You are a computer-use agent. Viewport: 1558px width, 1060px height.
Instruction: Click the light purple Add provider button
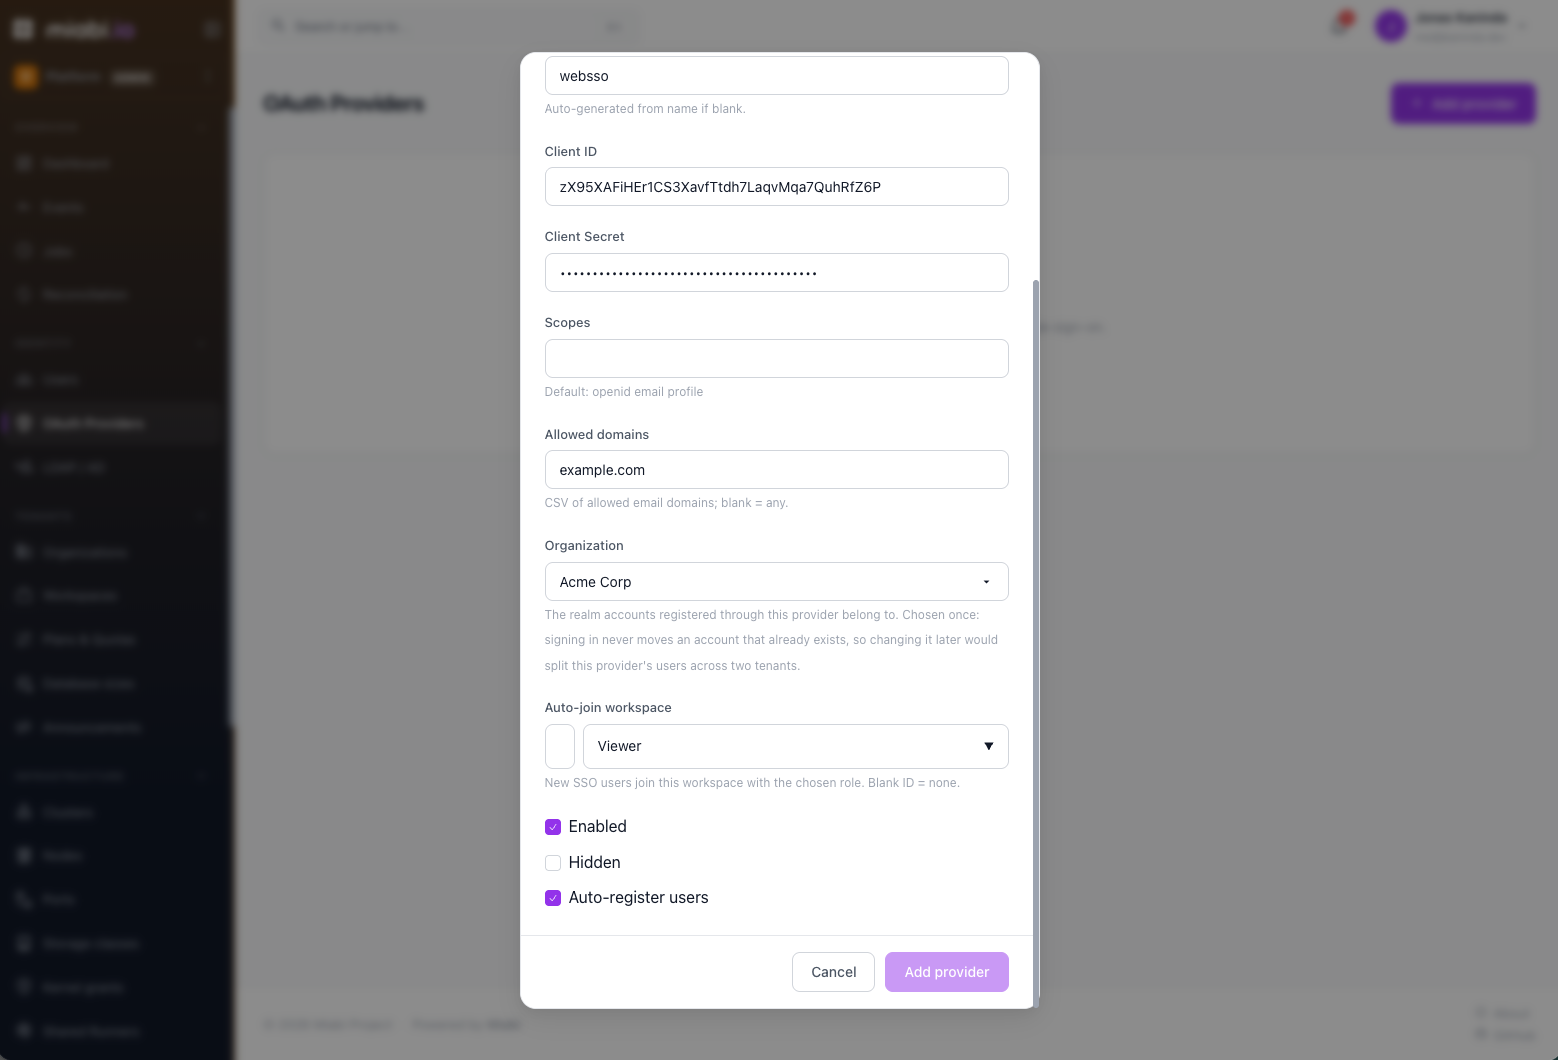[x=946, y=972]
